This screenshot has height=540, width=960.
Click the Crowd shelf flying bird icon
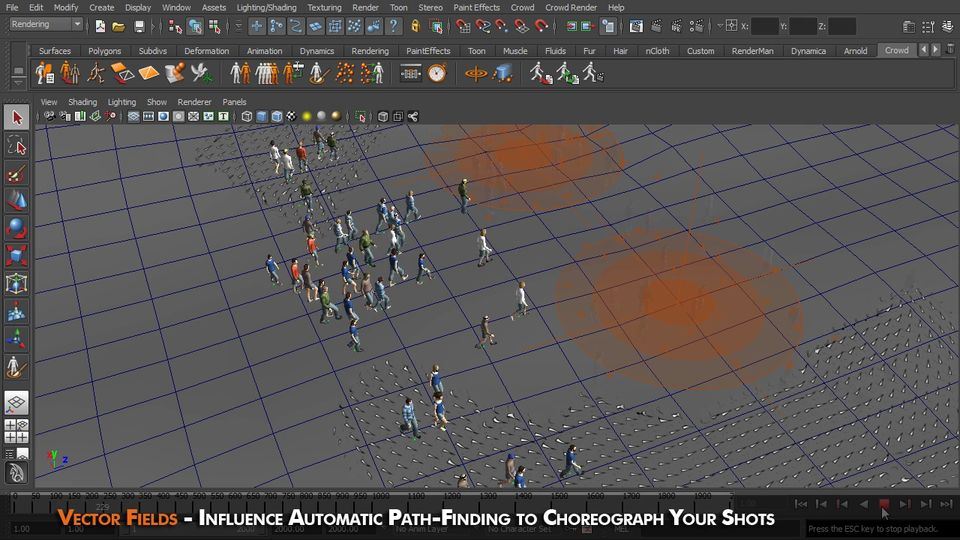coord(201,73)
